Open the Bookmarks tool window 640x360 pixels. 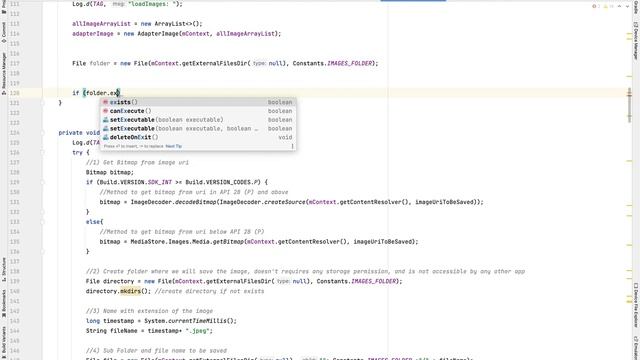click(4, 303)
